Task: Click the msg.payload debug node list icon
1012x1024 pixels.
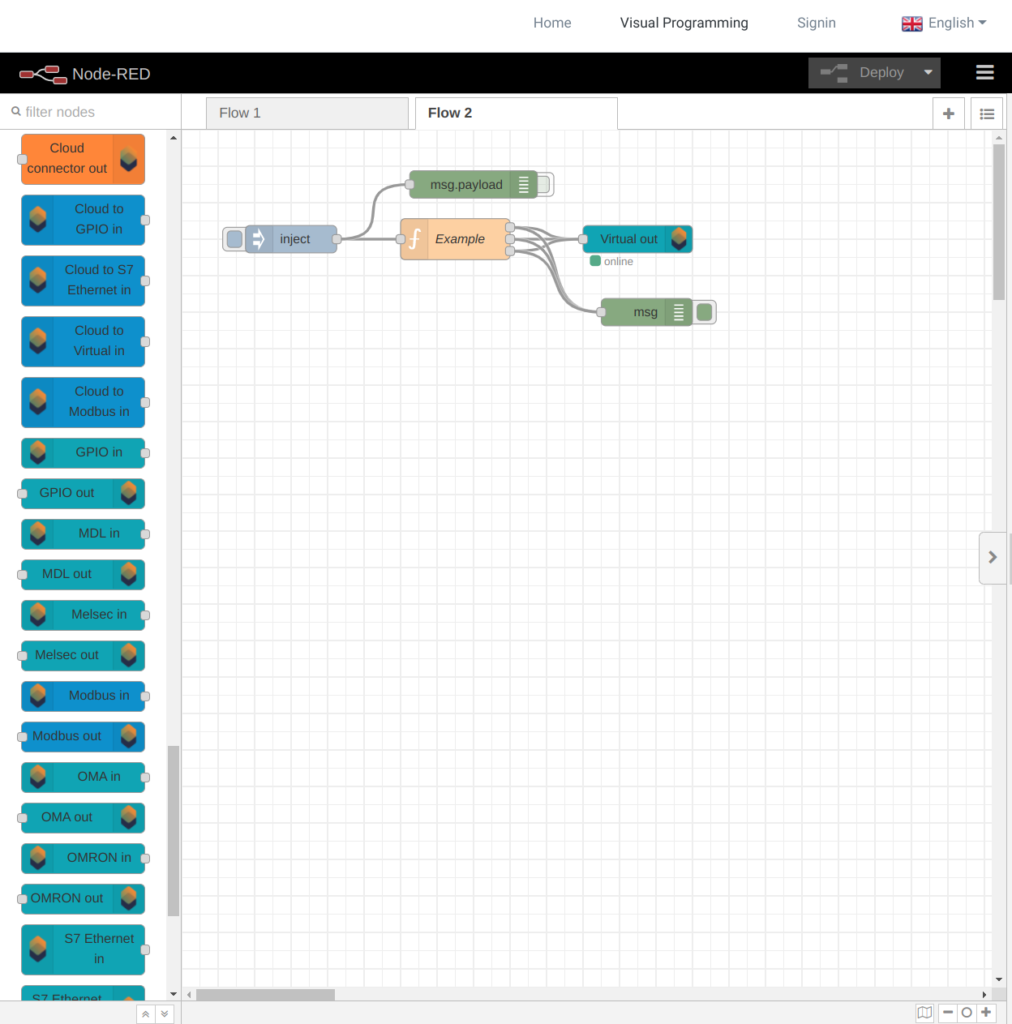Action: (524, 185)
